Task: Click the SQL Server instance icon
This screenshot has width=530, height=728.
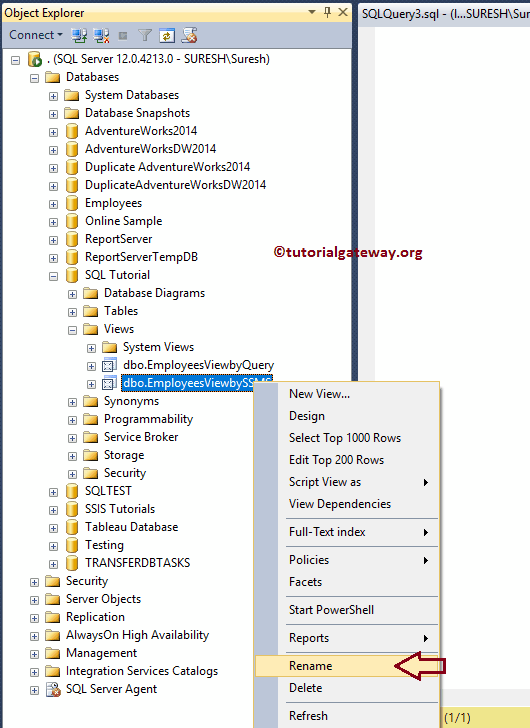Action: tap(35, 59)
